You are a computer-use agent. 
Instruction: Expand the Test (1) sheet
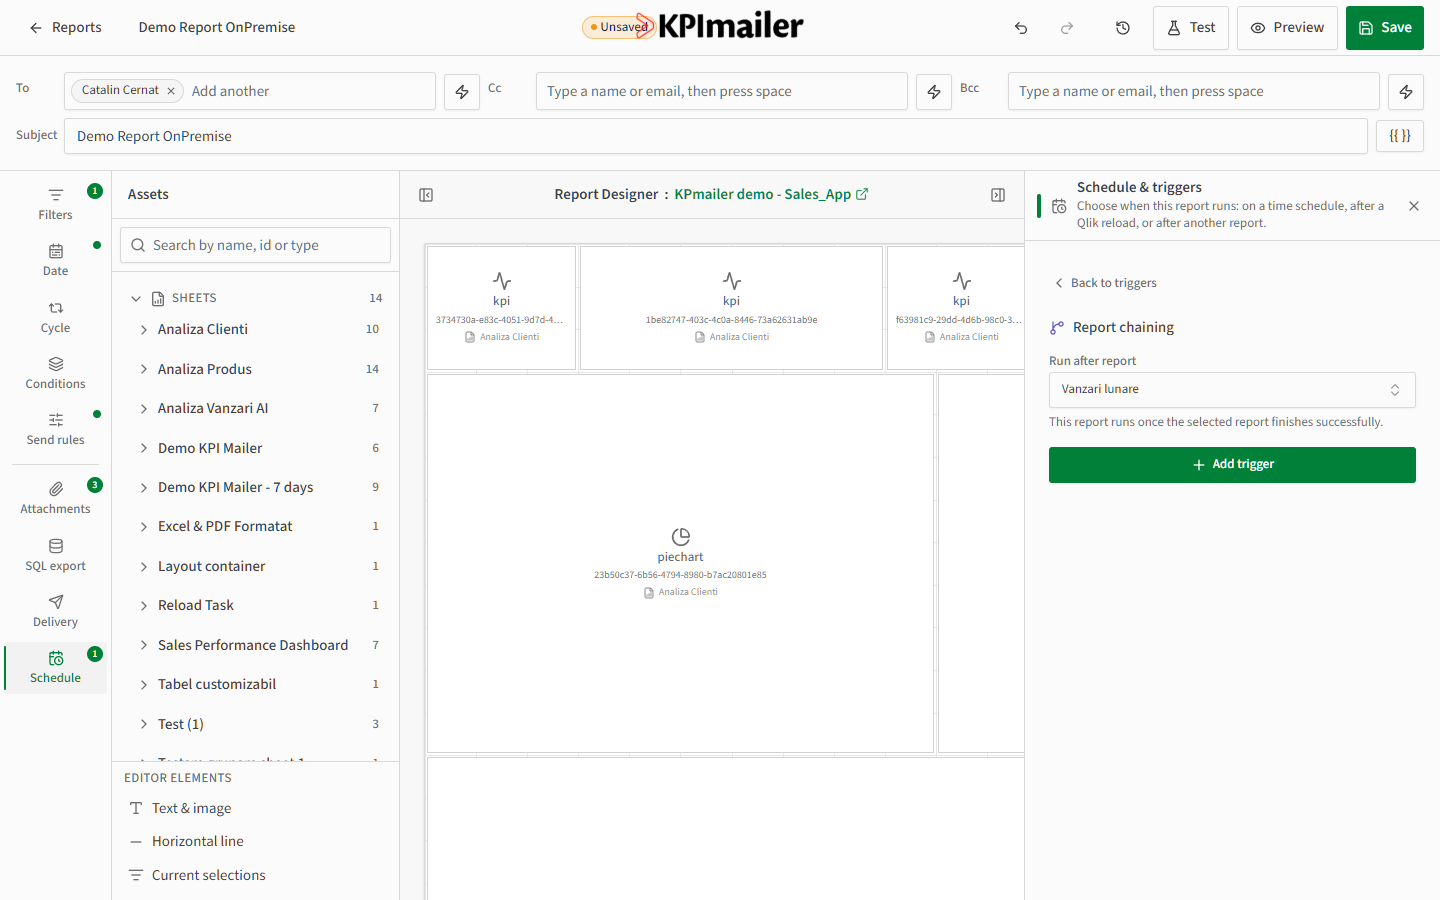tap(144, 725)
